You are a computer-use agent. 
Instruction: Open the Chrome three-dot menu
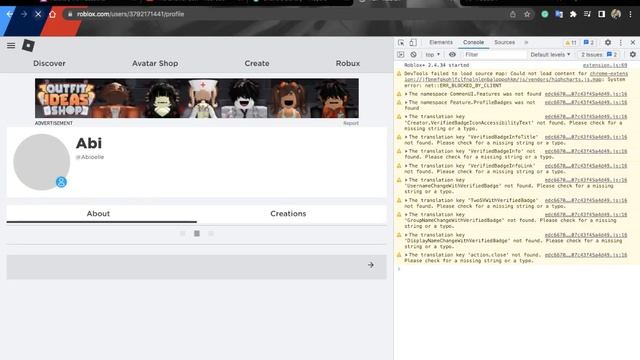tap(630, 14)
